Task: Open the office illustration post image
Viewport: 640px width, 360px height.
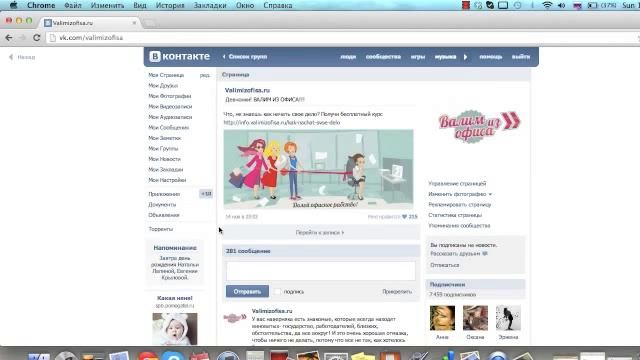Action: [x=318, y=169]
